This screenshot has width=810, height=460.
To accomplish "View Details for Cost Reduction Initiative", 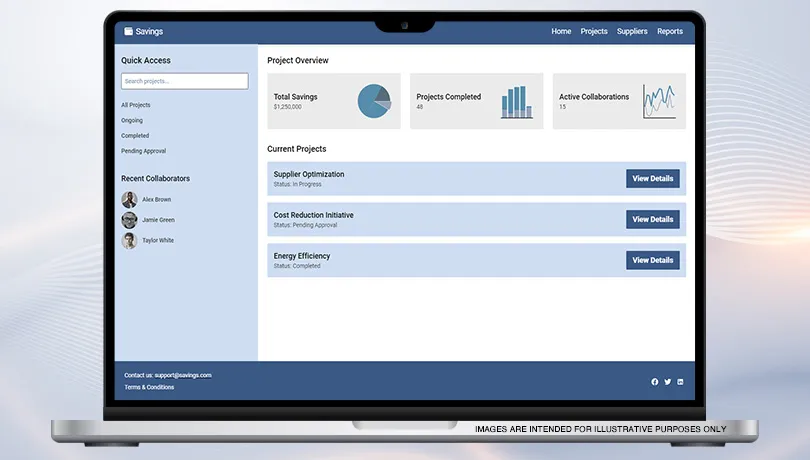I will coord(653,219).
